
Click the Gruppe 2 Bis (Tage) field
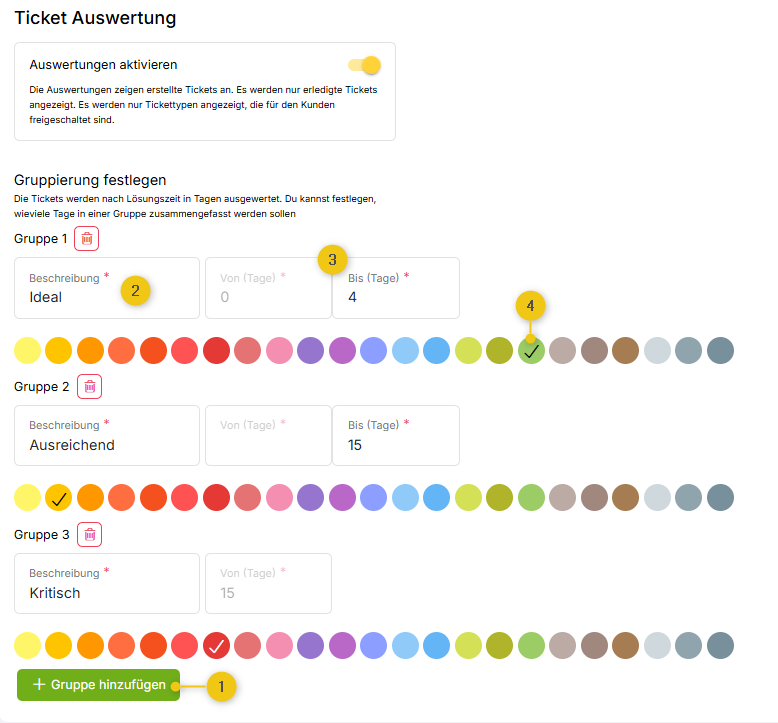(395, 445)
